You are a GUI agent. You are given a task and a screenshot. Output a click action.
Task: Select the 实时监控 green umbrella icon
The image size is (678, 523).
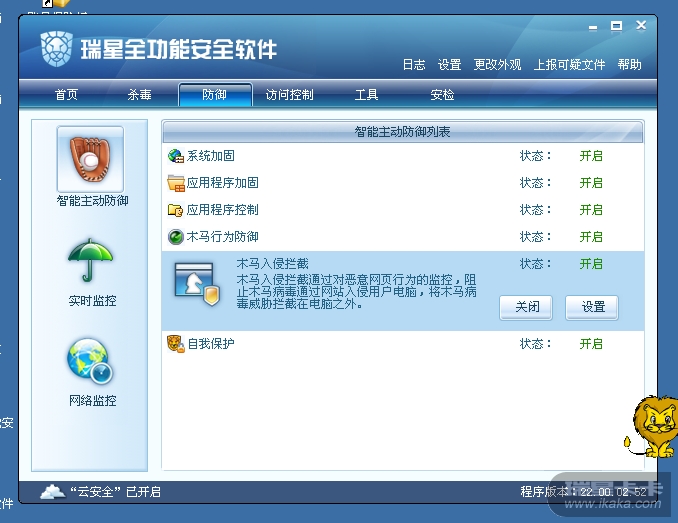[90, 261]
